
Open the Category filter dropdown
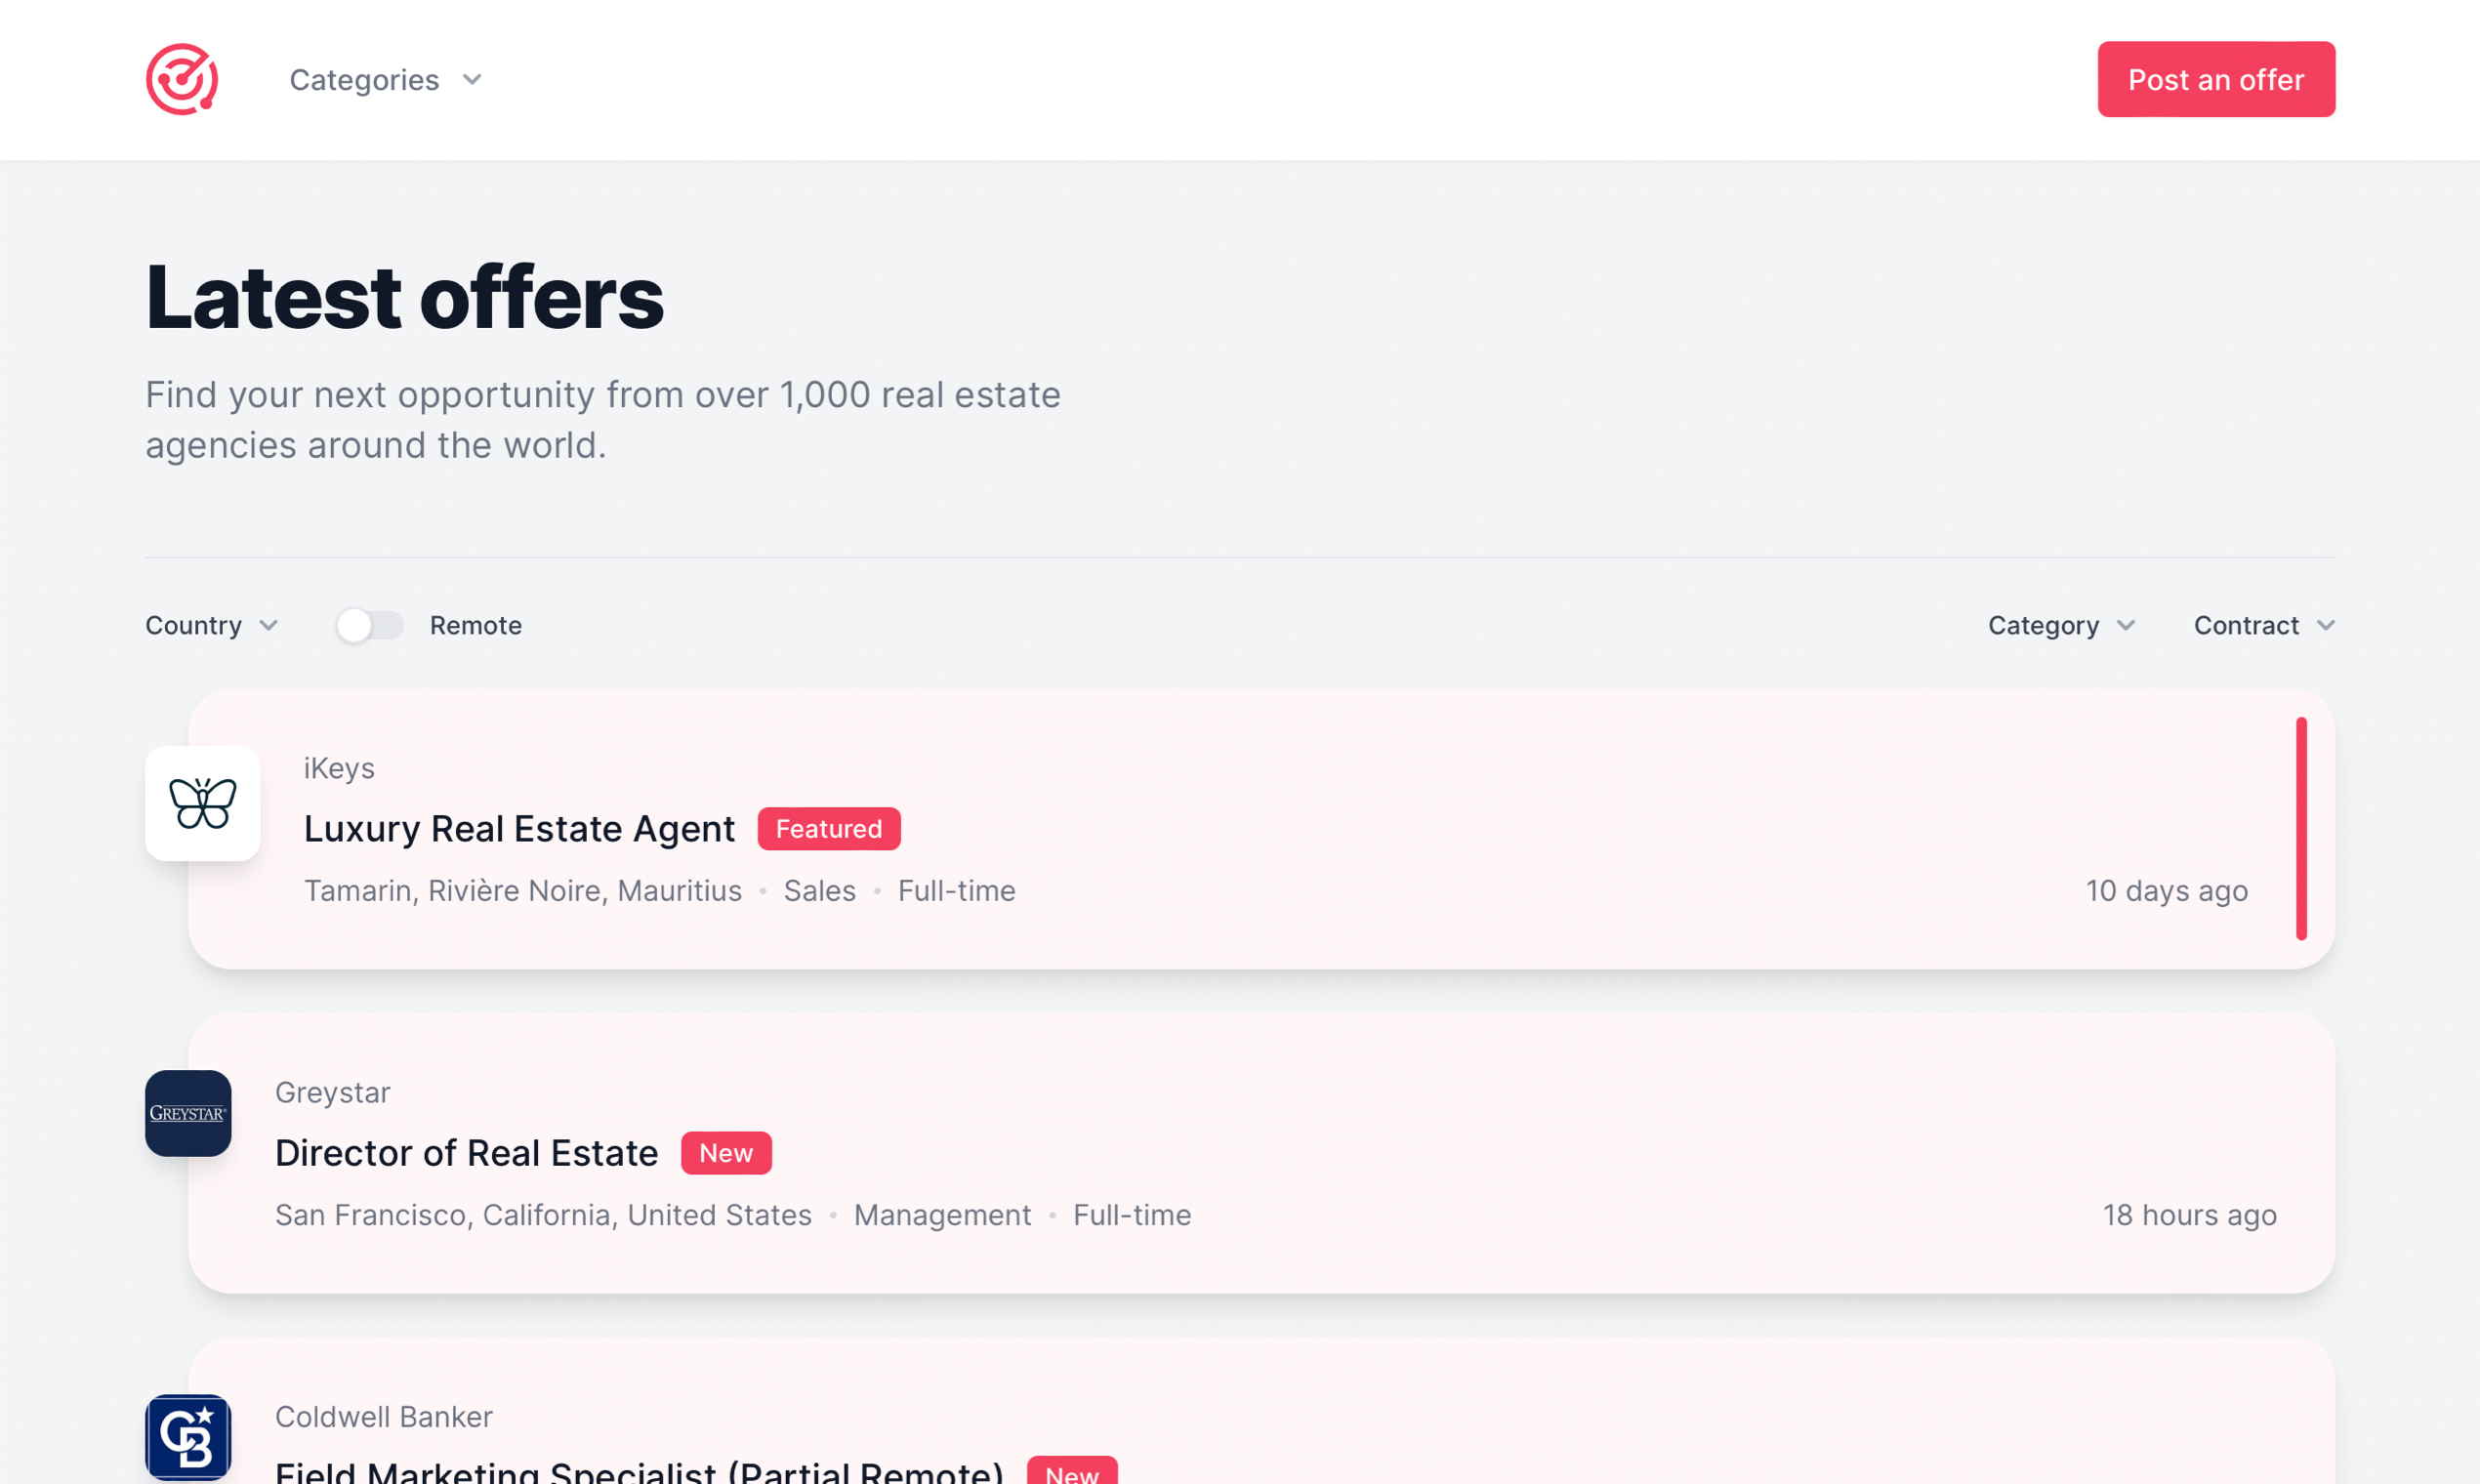2061,624
